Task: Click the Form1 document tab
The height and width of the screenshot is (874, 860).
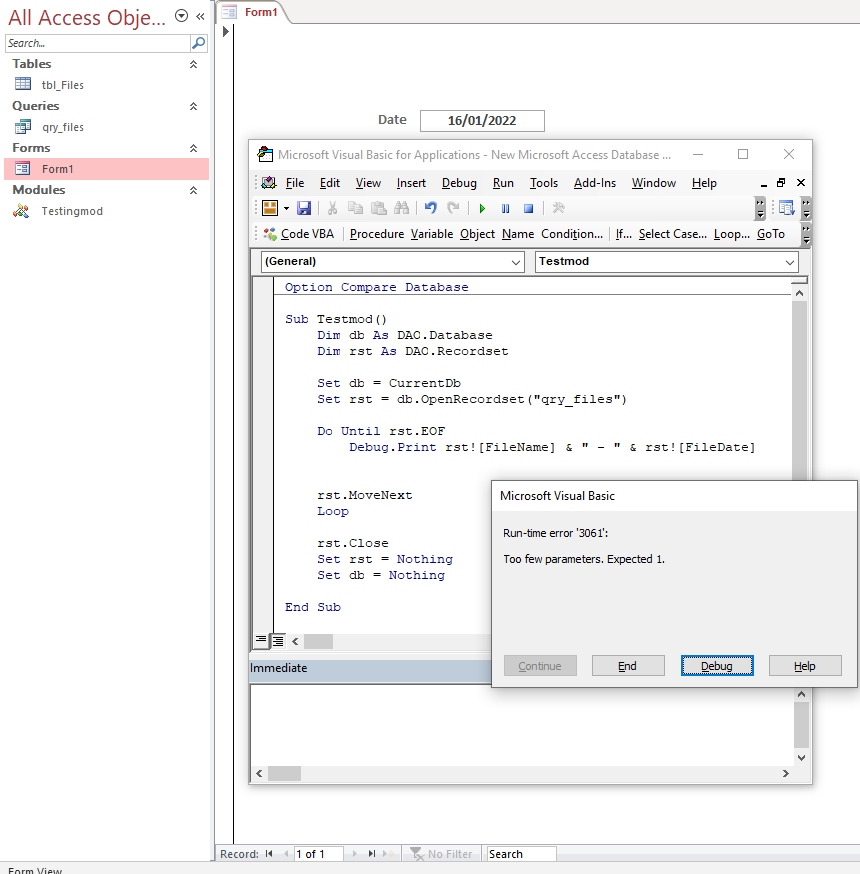Action: [x=254, y=12]
